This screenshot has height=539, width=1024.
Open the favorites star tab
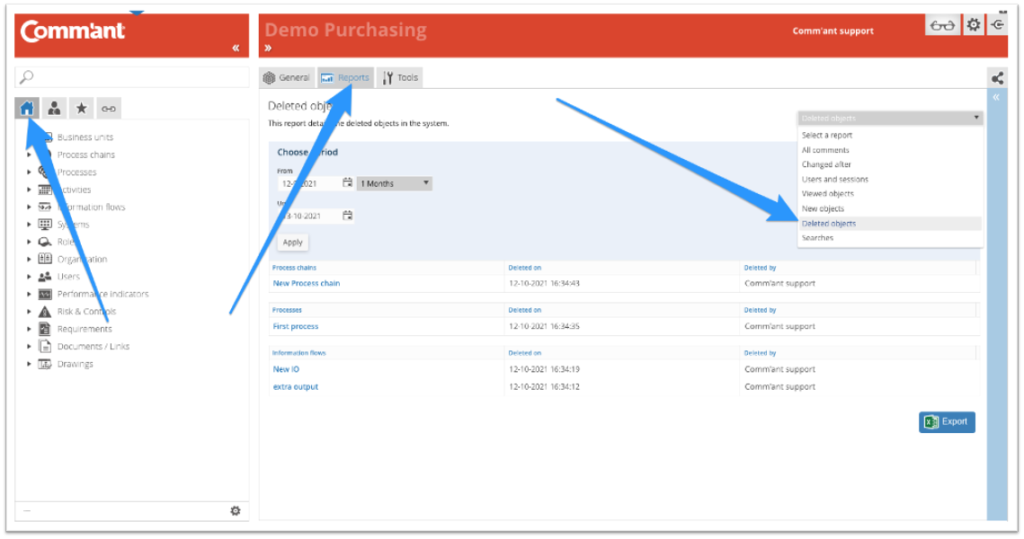point(82,108)
